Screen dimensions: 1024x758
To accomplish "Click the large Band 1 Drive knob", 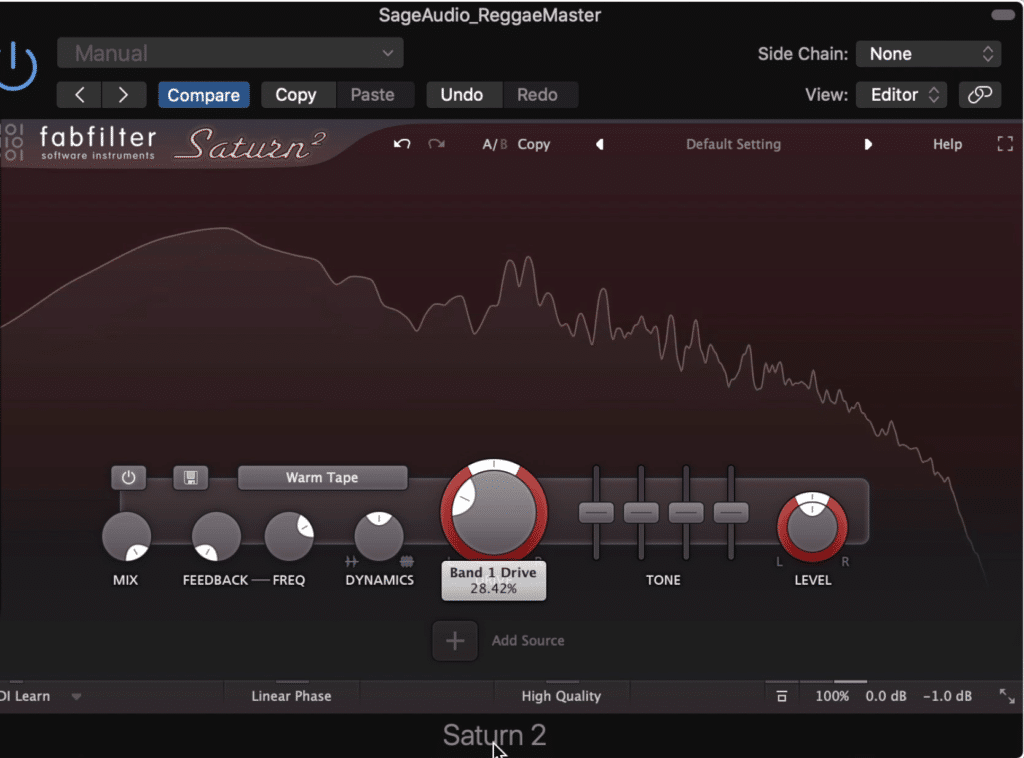I will pyautogui.click(x=494, y=512).
